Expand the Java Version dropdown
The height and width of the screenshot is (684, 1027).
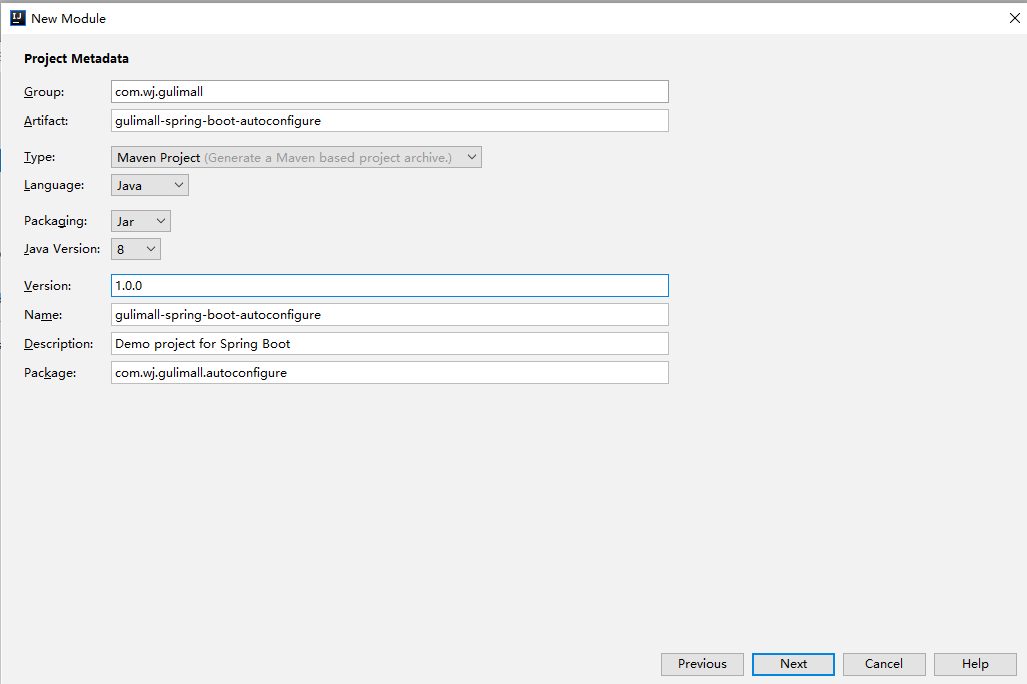(x=136, y=249)
